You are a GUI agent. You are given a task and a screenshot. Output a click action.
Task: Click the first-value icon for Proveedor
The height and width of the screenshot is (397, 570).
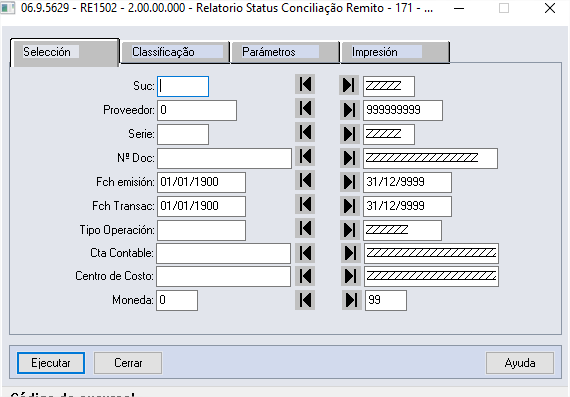(305, 108)
